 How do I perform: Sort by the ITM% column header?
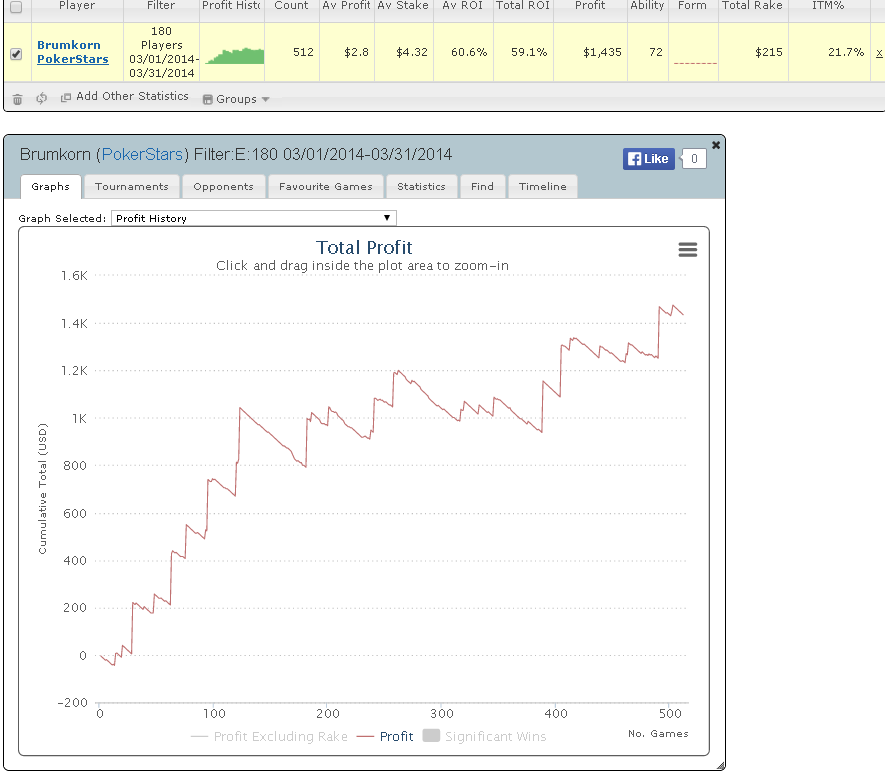point(828,6)
